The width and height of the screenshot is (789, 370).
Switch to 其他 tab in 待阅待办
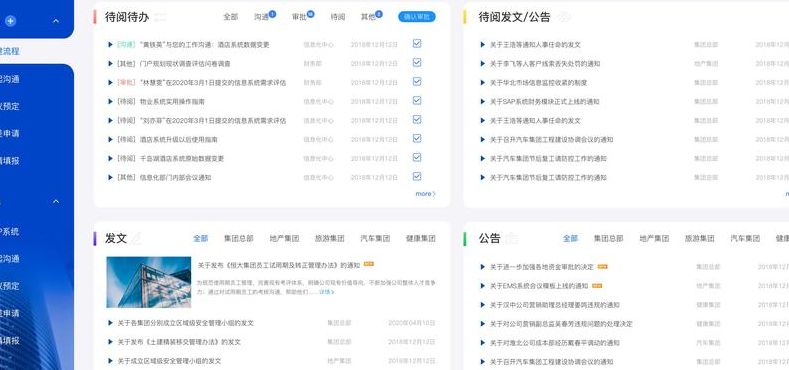pos(368,17)
